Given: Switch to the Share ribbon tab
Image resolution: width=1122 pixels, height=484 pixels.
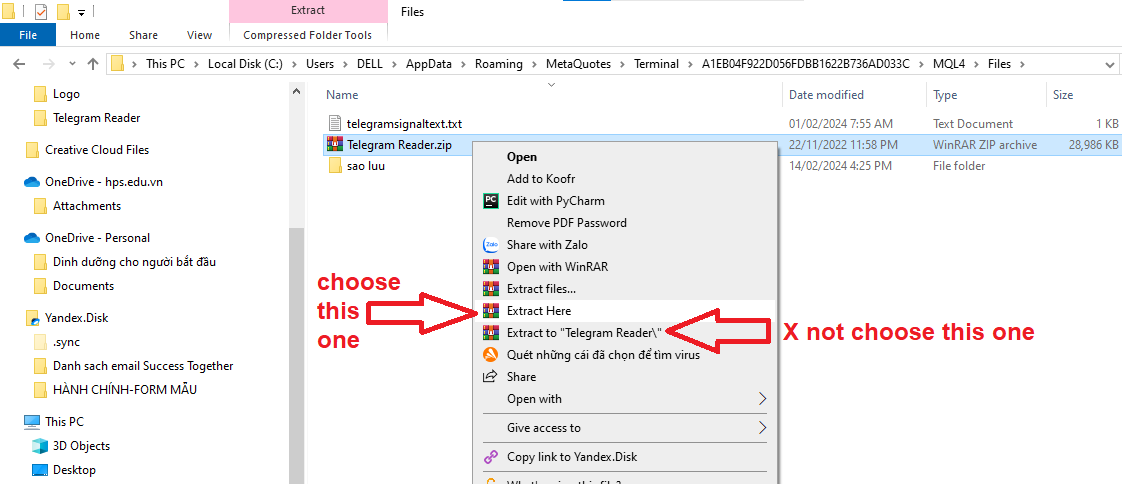Looking at the screenshot, I should point(143,34).
